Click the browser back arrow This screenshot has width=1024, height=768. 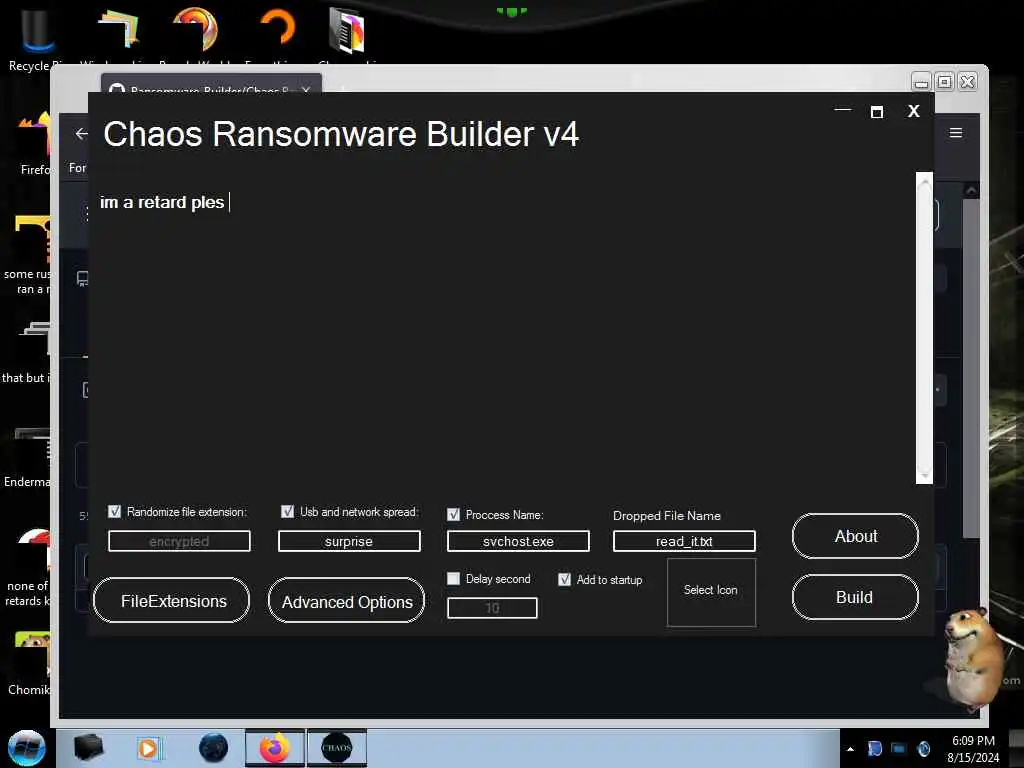coord(81,134)
